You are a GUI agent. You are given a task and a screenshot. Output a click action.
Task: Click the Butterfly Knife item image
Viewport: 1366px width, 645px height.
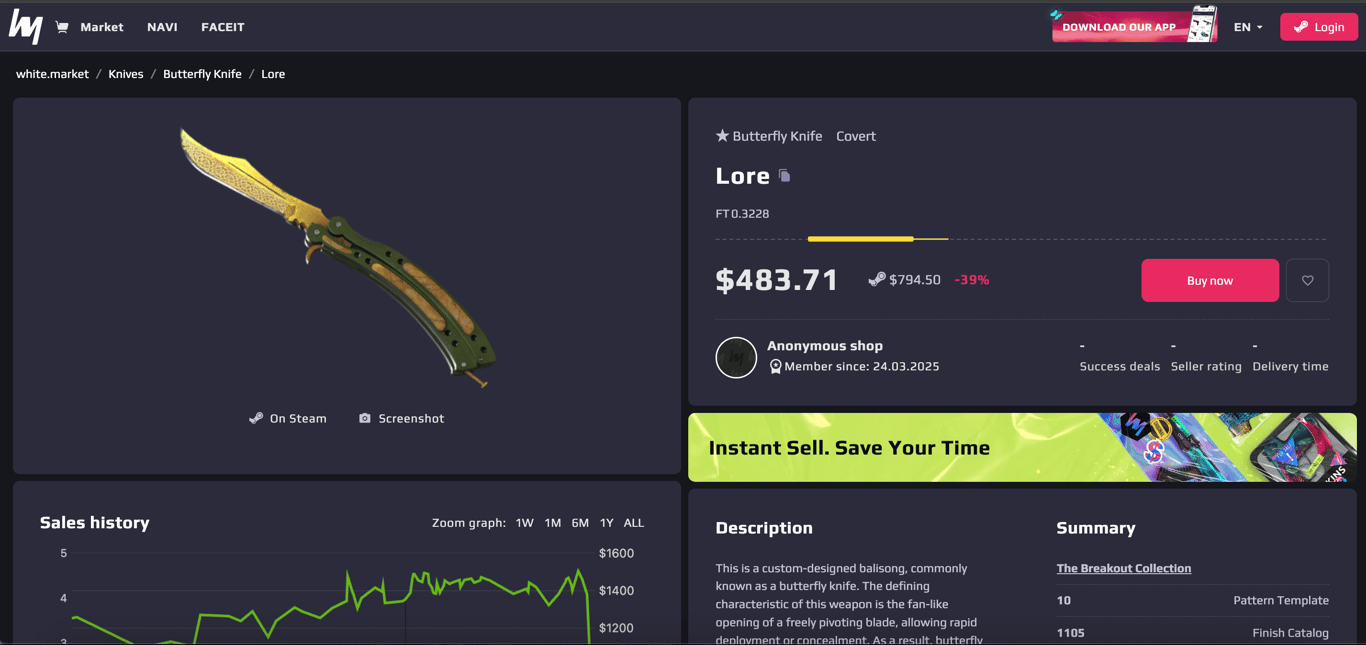(x=338, y=257)
